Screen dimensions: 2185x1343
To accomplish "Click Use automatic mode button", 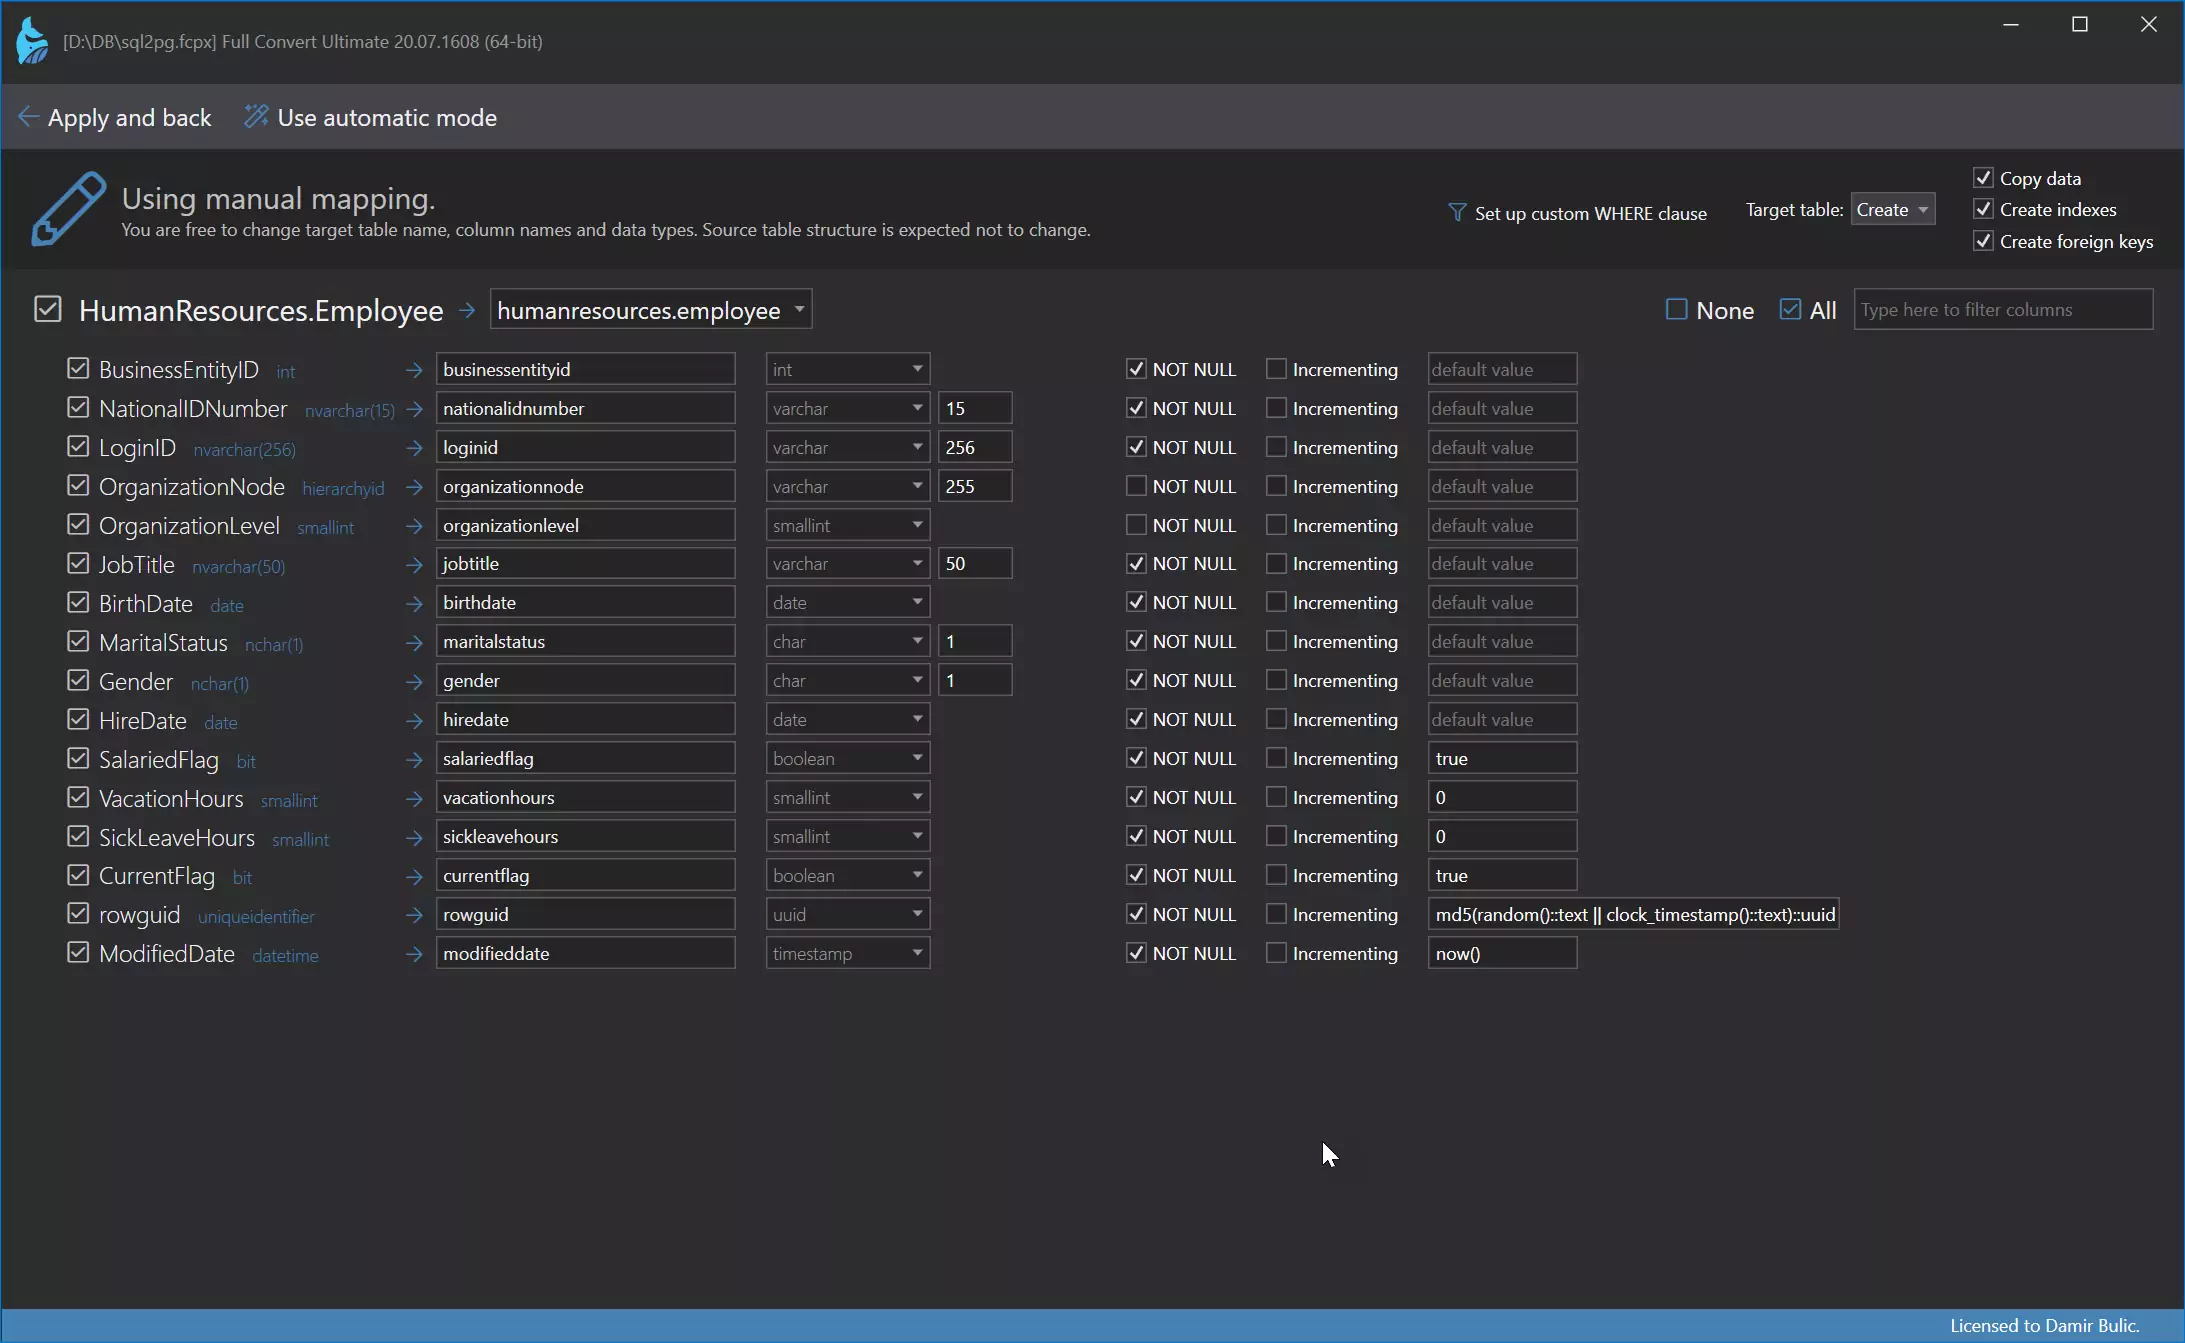I will tap(370, 117).
